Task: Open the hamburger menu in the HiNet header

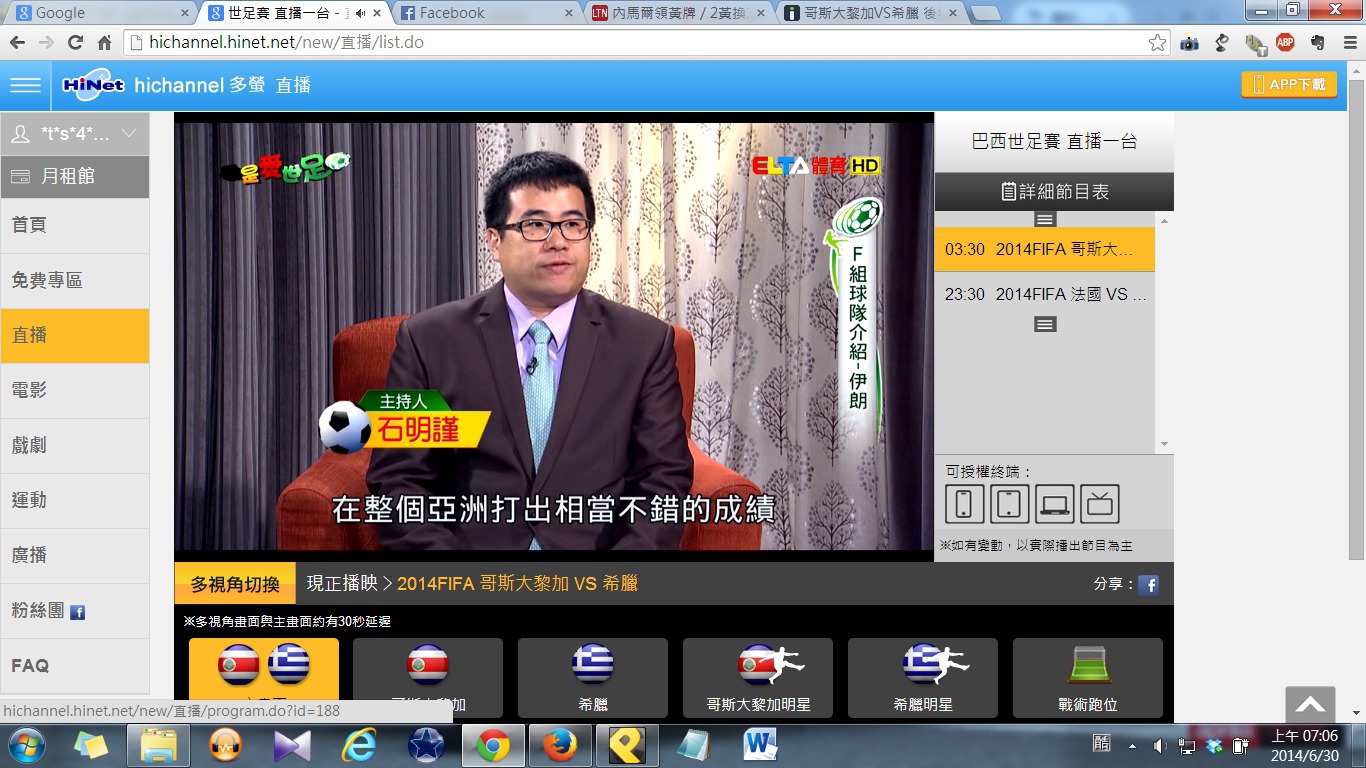Action: [x=25, y=85]
